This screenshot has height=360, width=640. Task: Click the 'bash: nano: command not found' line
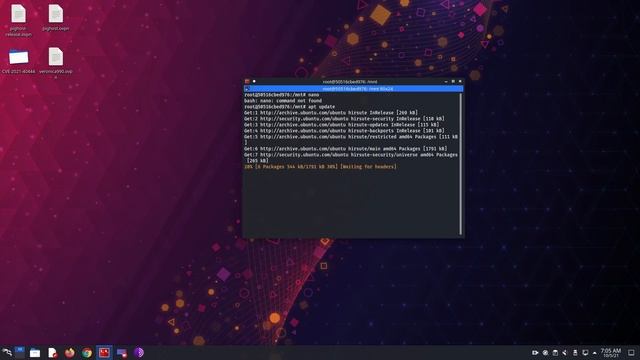(283, 100)
